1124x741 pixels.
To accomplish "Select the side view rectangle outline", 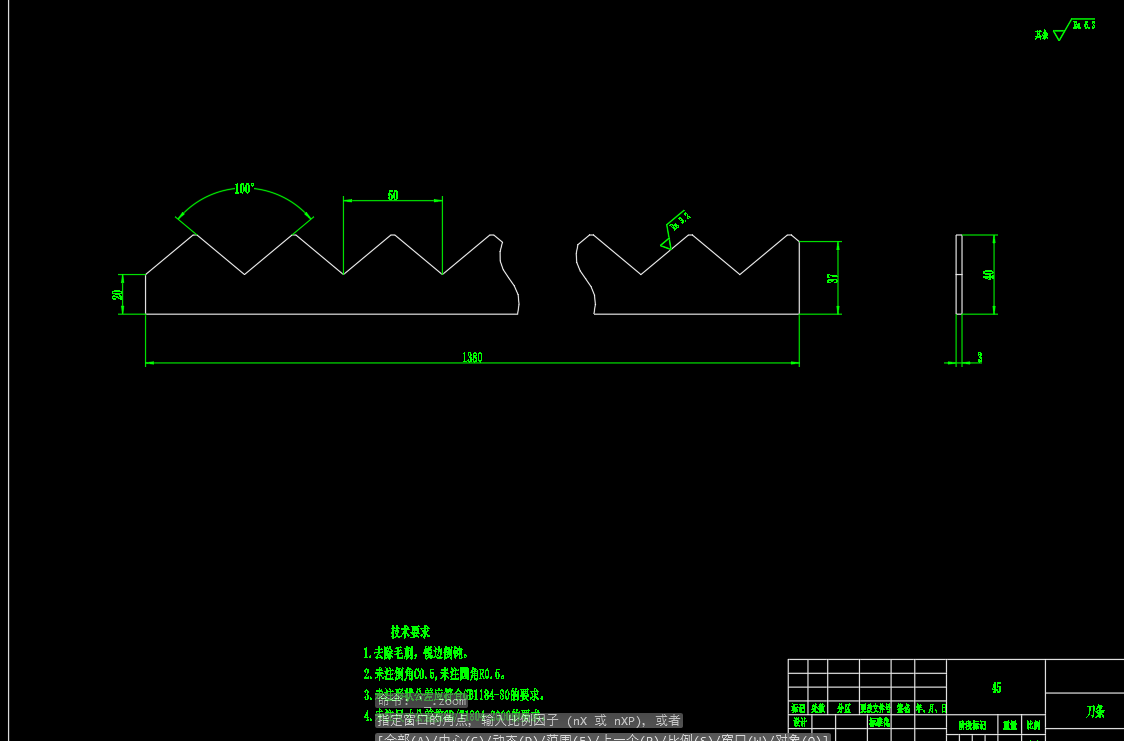I will coord(959,274).
